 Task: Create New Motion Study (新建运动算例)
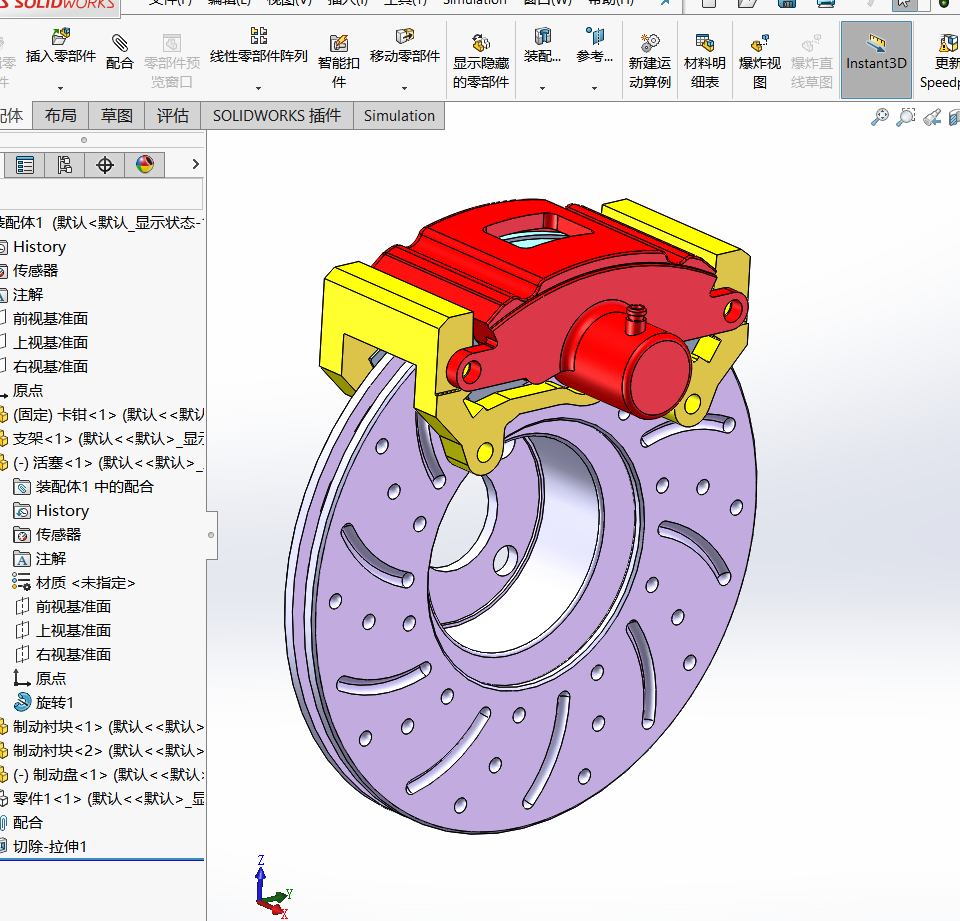pos(650,61)
